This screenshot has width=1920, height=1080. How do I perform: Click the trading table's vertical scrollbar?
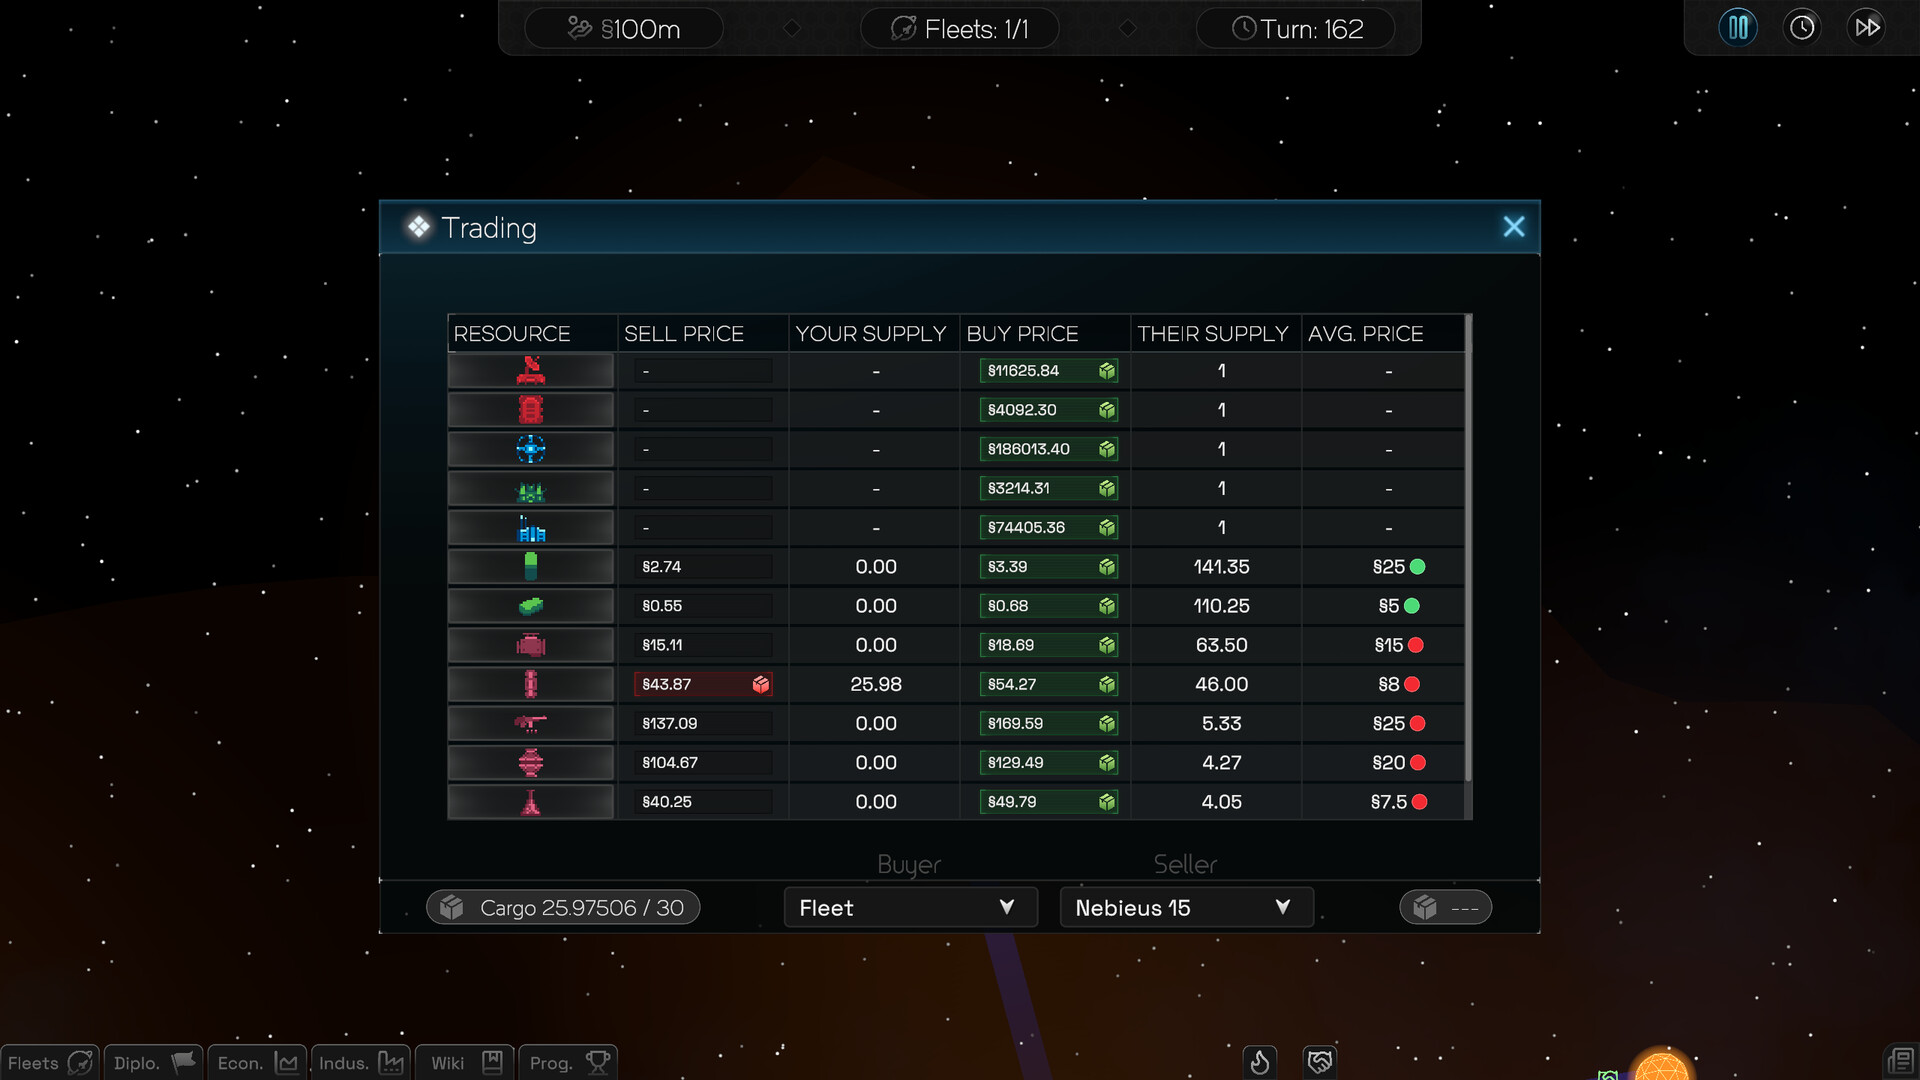[1468, 550]
